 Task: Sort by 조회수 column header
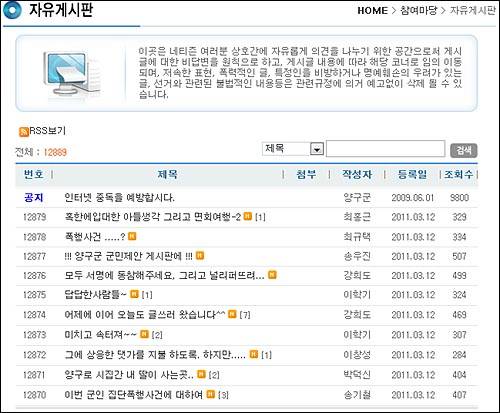[x=458, y=174]
